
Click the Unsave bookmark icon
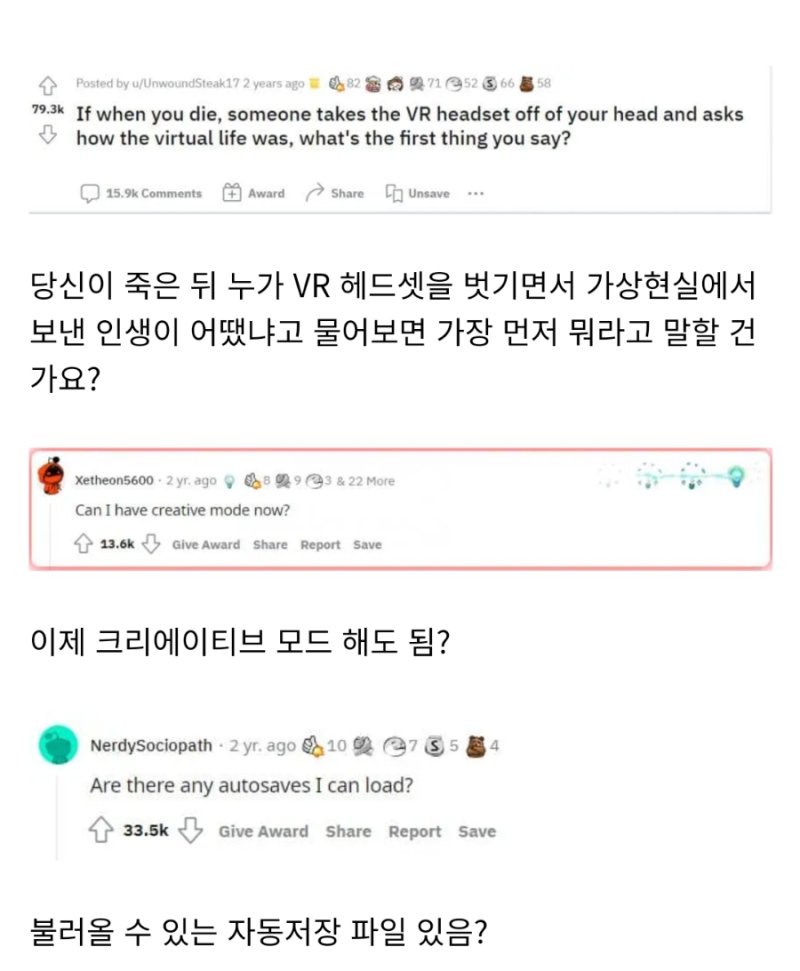pyautogui.click(x=394, y=193)
